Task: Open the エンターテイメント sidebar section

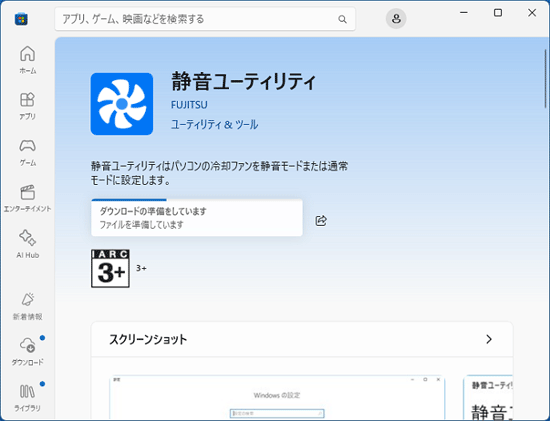Action: point(27,198)
